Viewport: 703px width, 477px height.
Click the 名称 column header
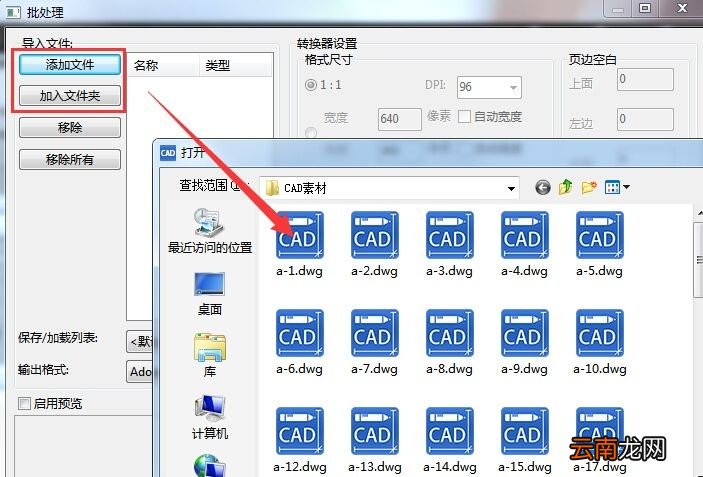point(163,65)
